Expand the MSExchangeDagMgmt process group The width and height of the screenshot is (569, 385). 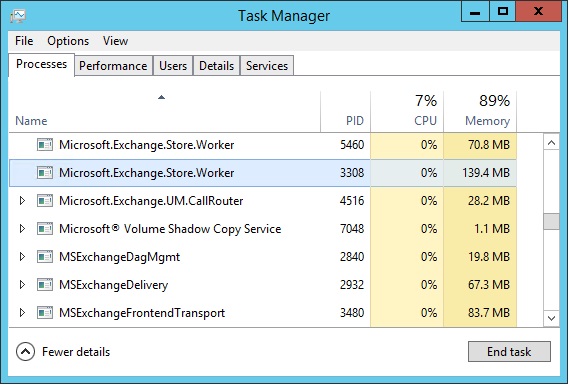[22, 257]
